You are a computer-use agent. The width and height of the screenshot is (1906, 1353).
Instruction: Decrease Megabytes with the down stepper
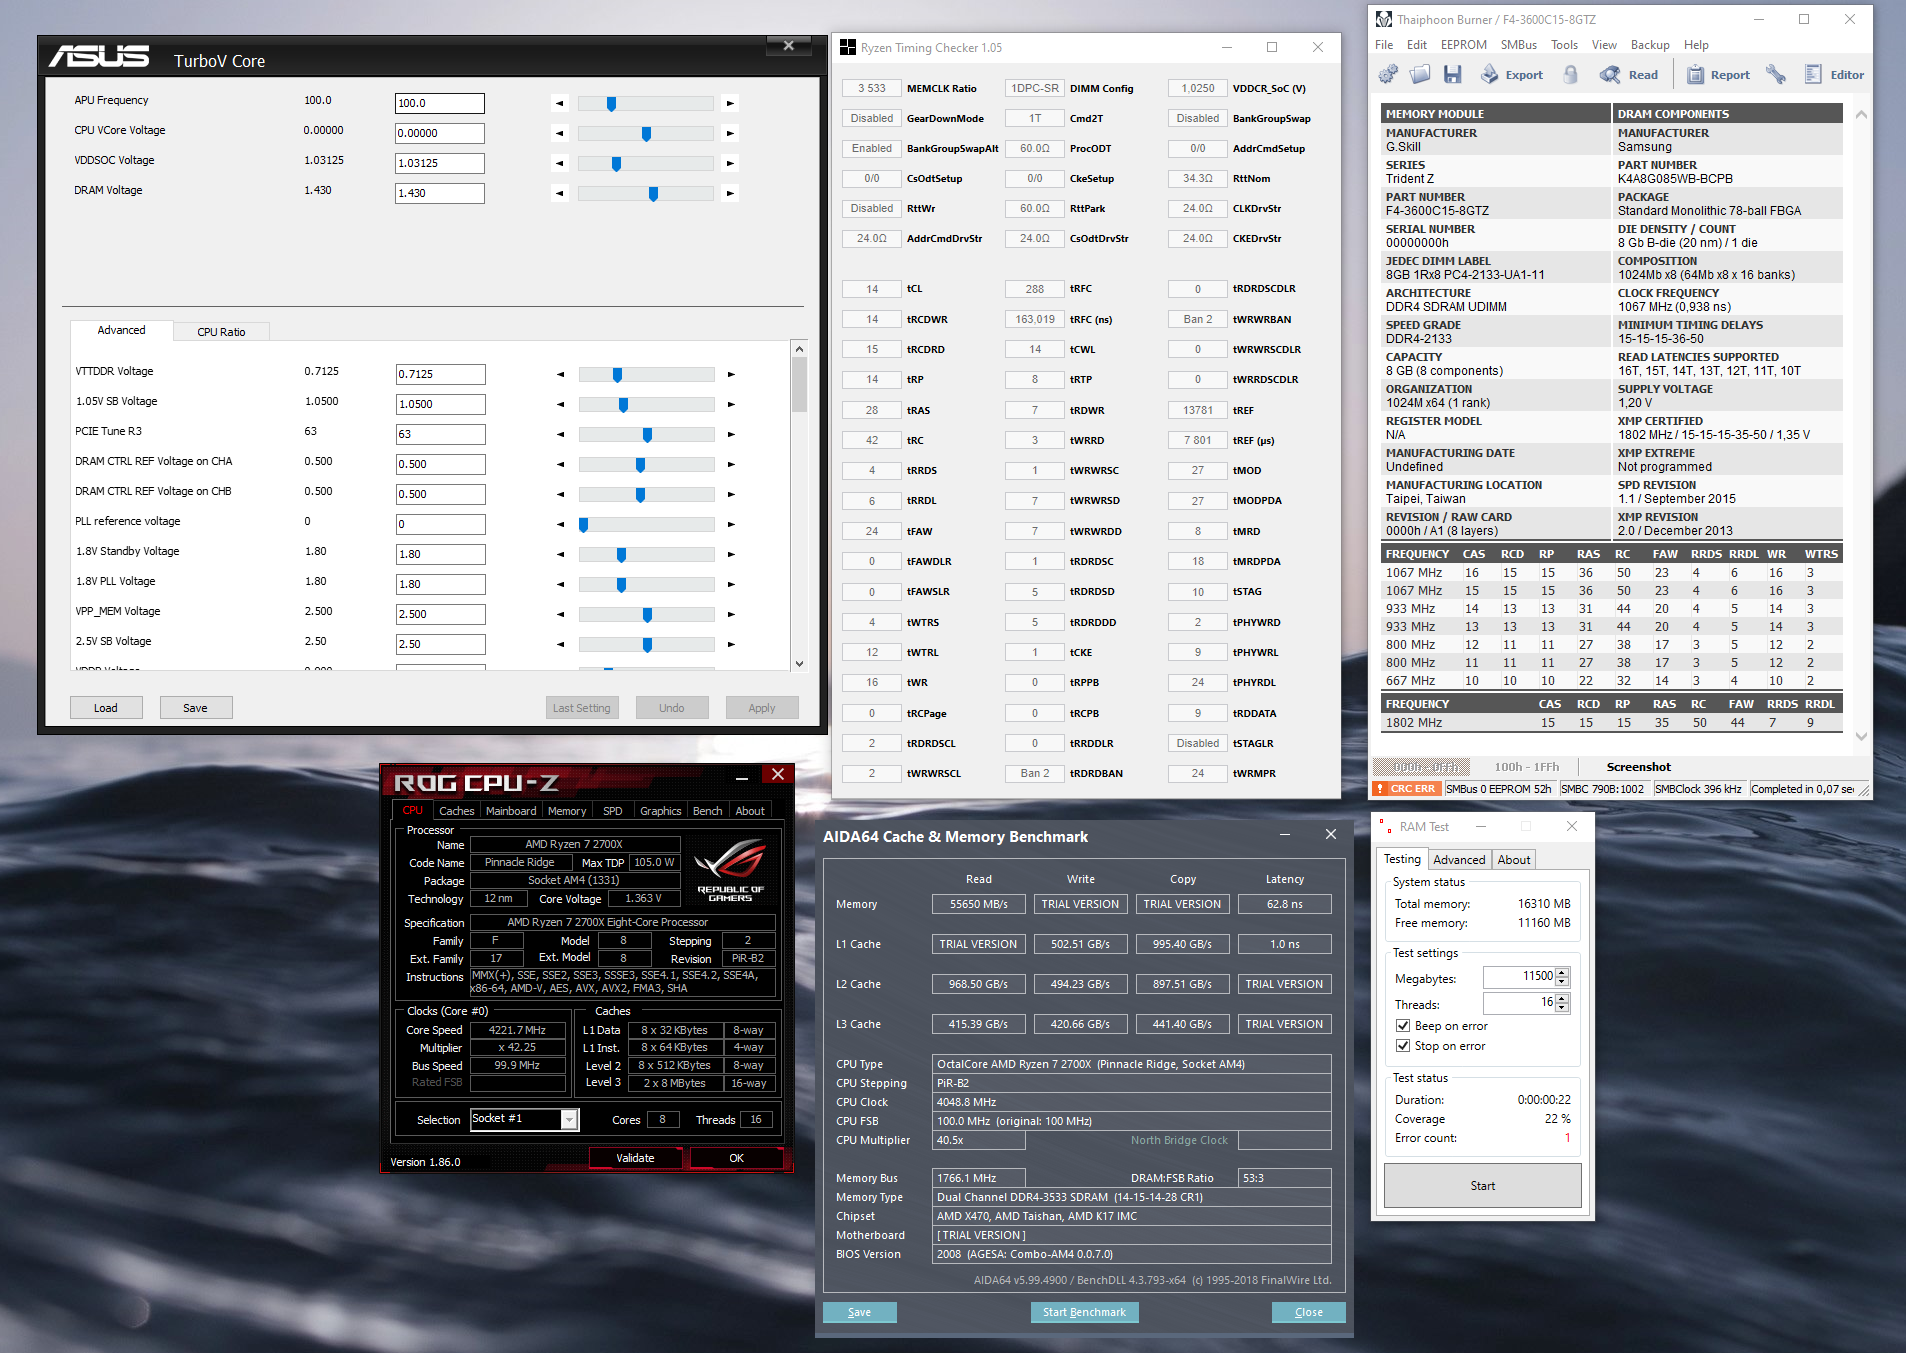coord(1562,981)
